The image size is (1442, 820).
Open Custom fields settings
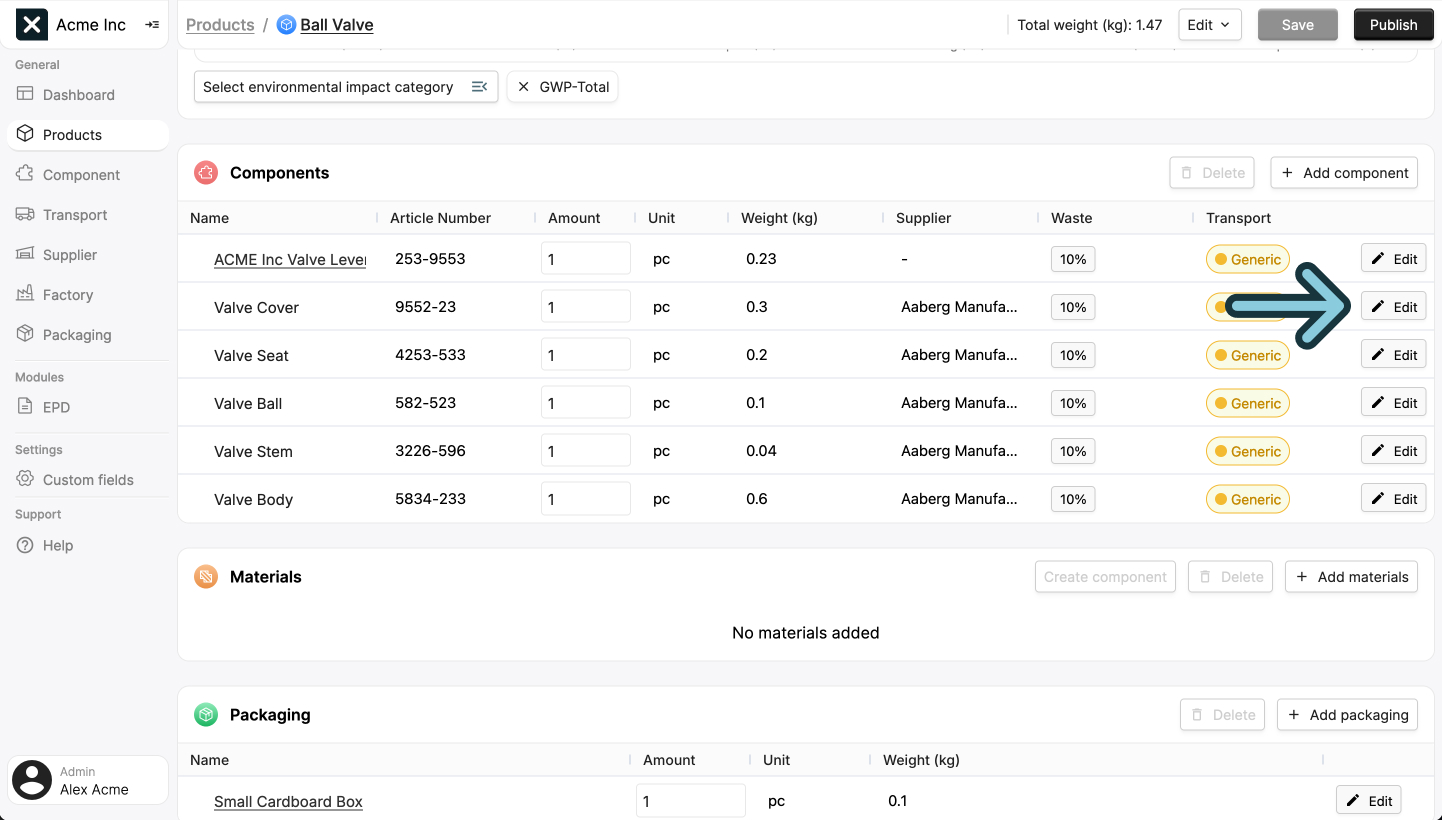88,480
